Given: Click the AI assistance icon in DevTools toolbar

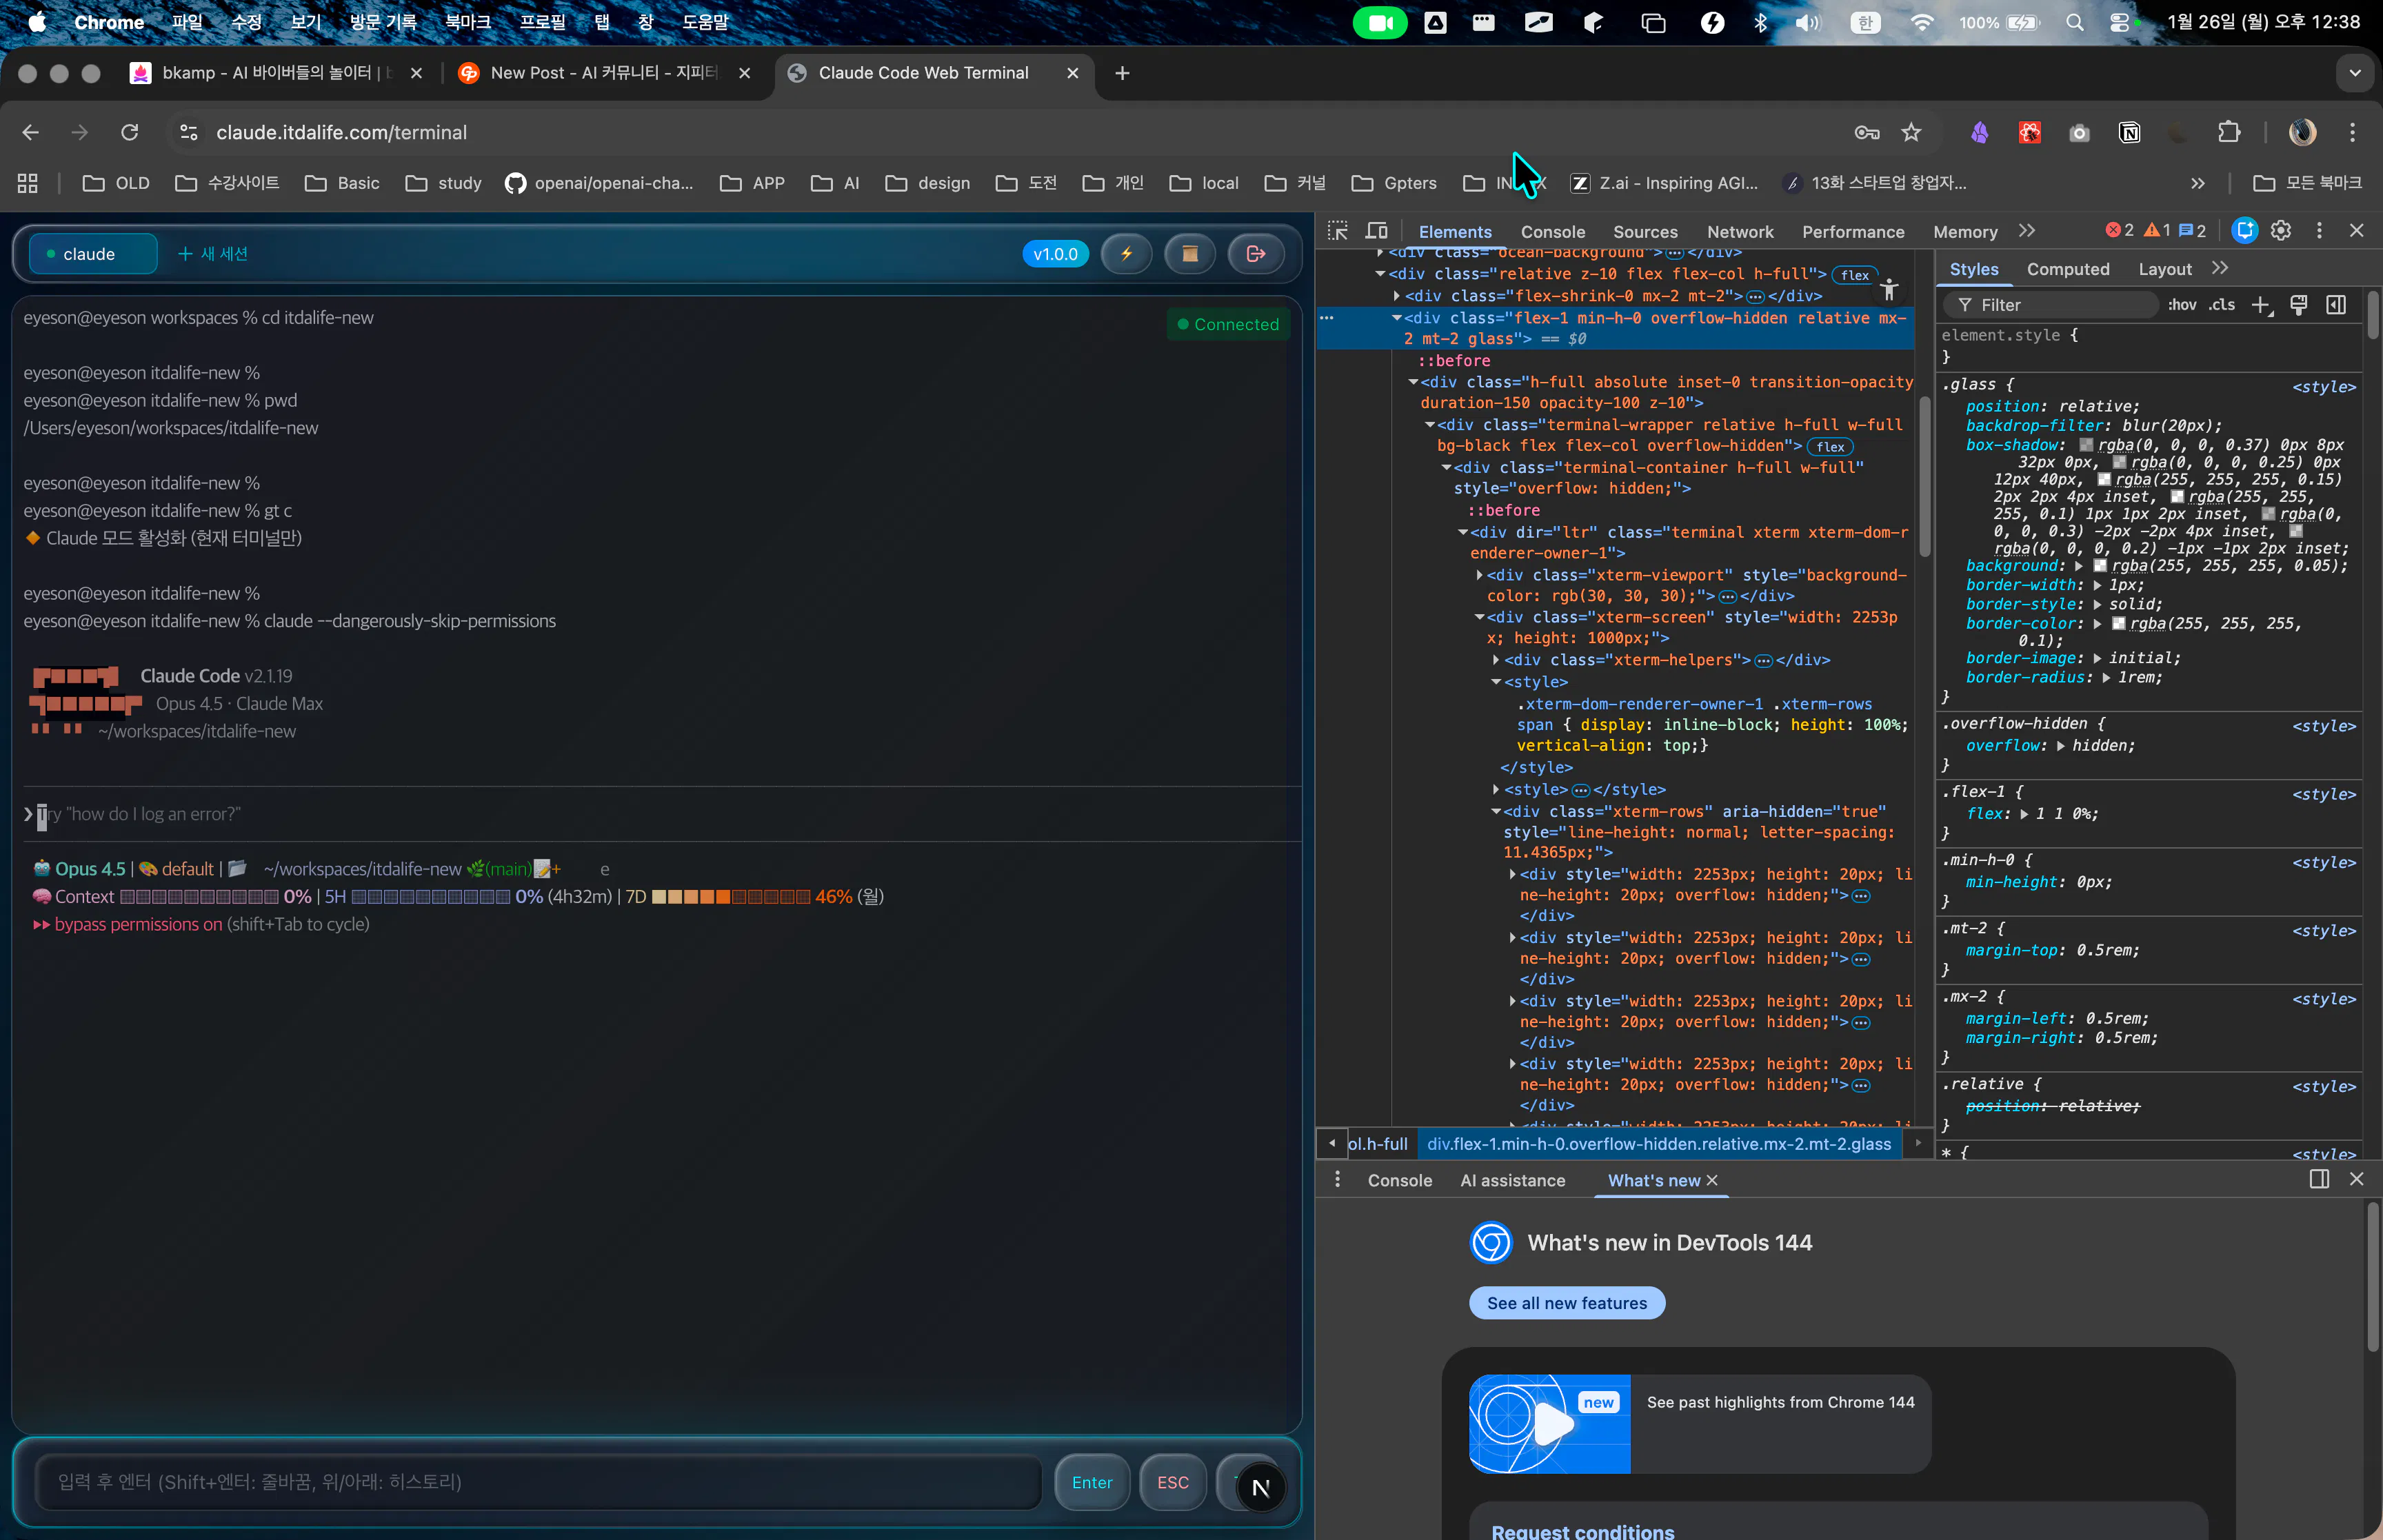Looking at the screenshot, I should pyautogui.click(x=2244, y=231).
